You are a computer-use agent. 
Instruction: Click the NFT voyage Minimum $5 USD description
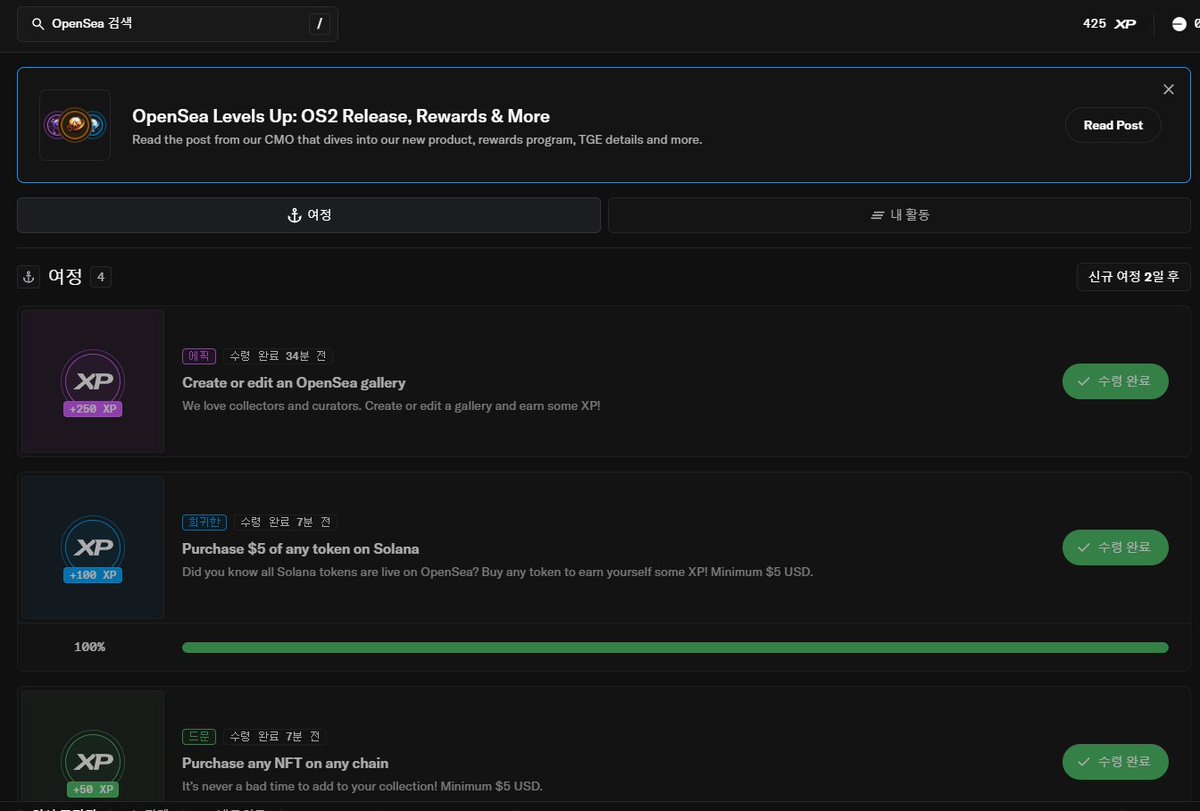tap(362, 786)
